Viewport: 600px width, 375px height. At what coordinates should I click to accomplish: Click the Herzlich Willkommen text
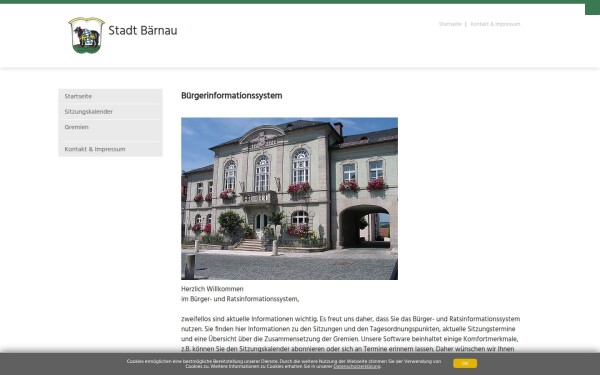[212, 289]
